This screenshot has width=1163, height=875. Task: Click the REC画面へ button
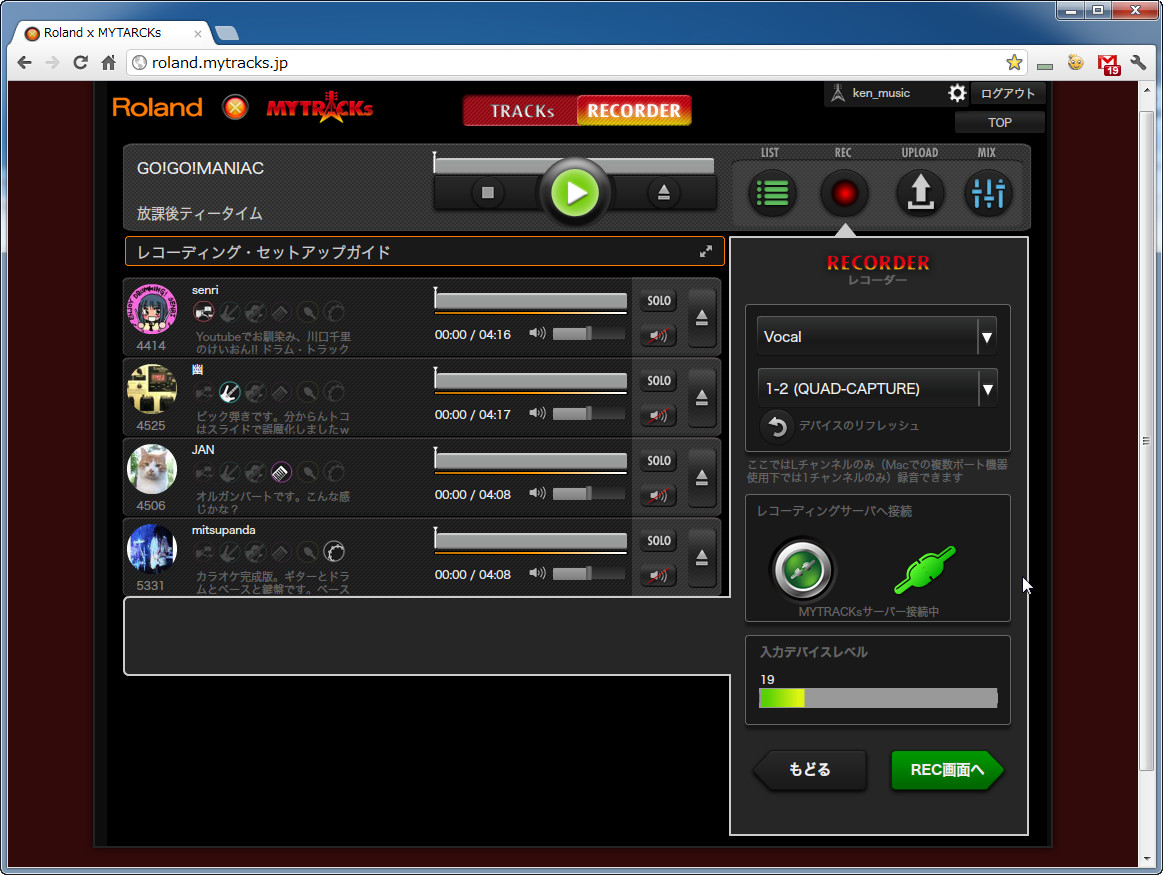(x=947, y=770)
